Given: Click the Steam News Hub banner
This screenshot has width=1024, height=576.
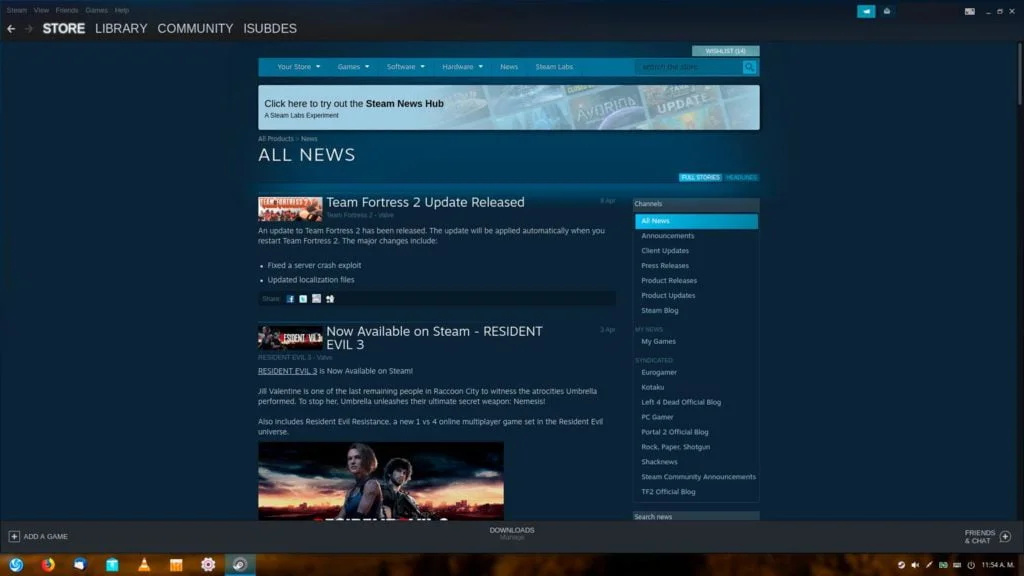Looking at the screenshot, I should coord(509,107).
